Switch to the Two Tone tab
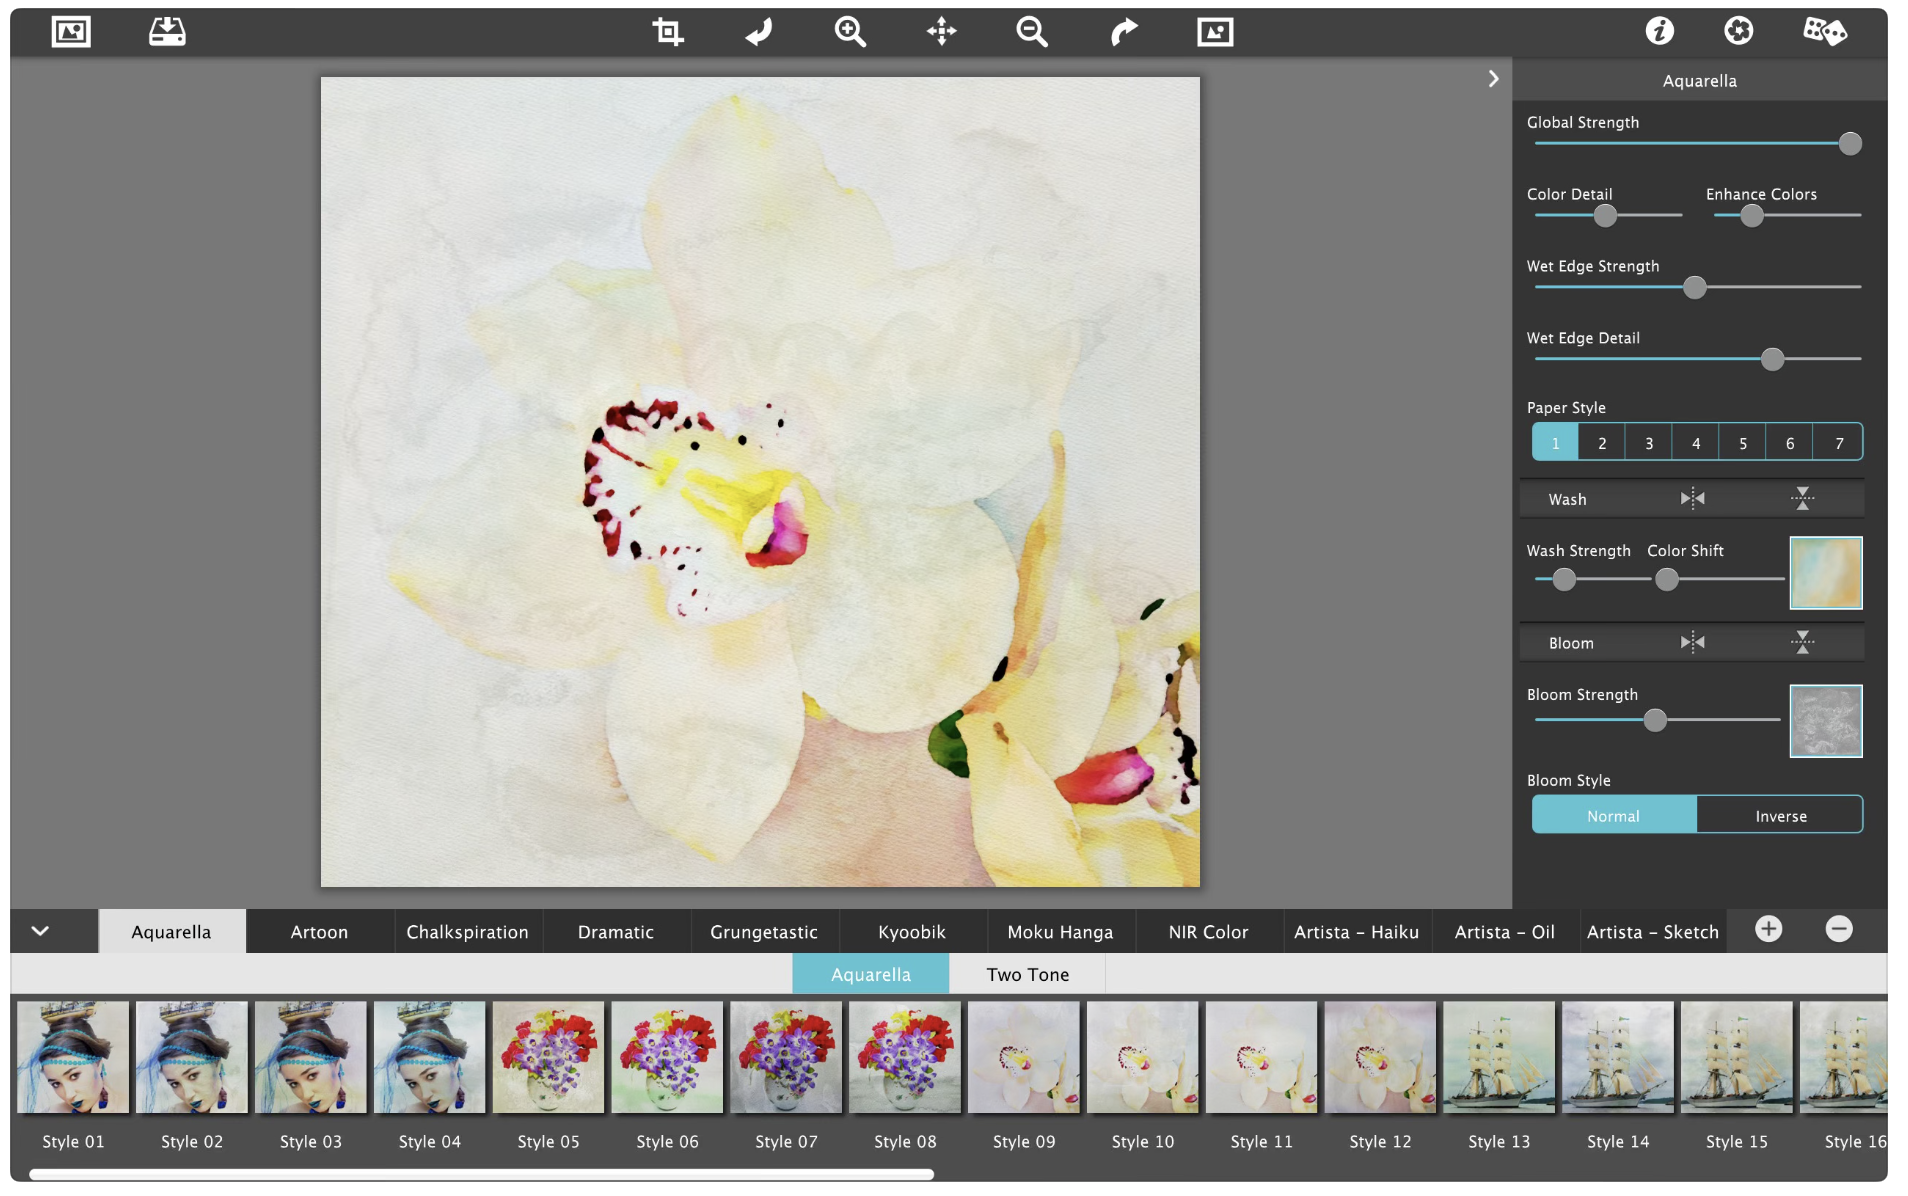The height and width of the screenshot is (1196, 1908). (x=1027, y=975)
